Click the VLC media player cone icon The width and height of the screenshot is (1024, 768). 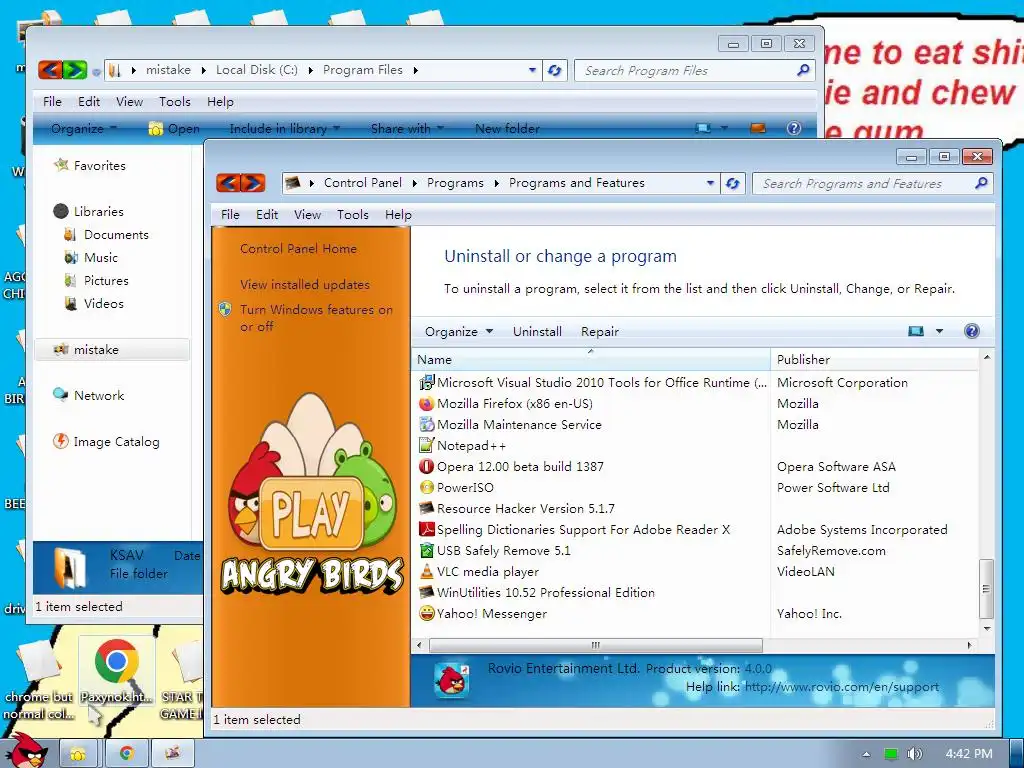[426, 571]
